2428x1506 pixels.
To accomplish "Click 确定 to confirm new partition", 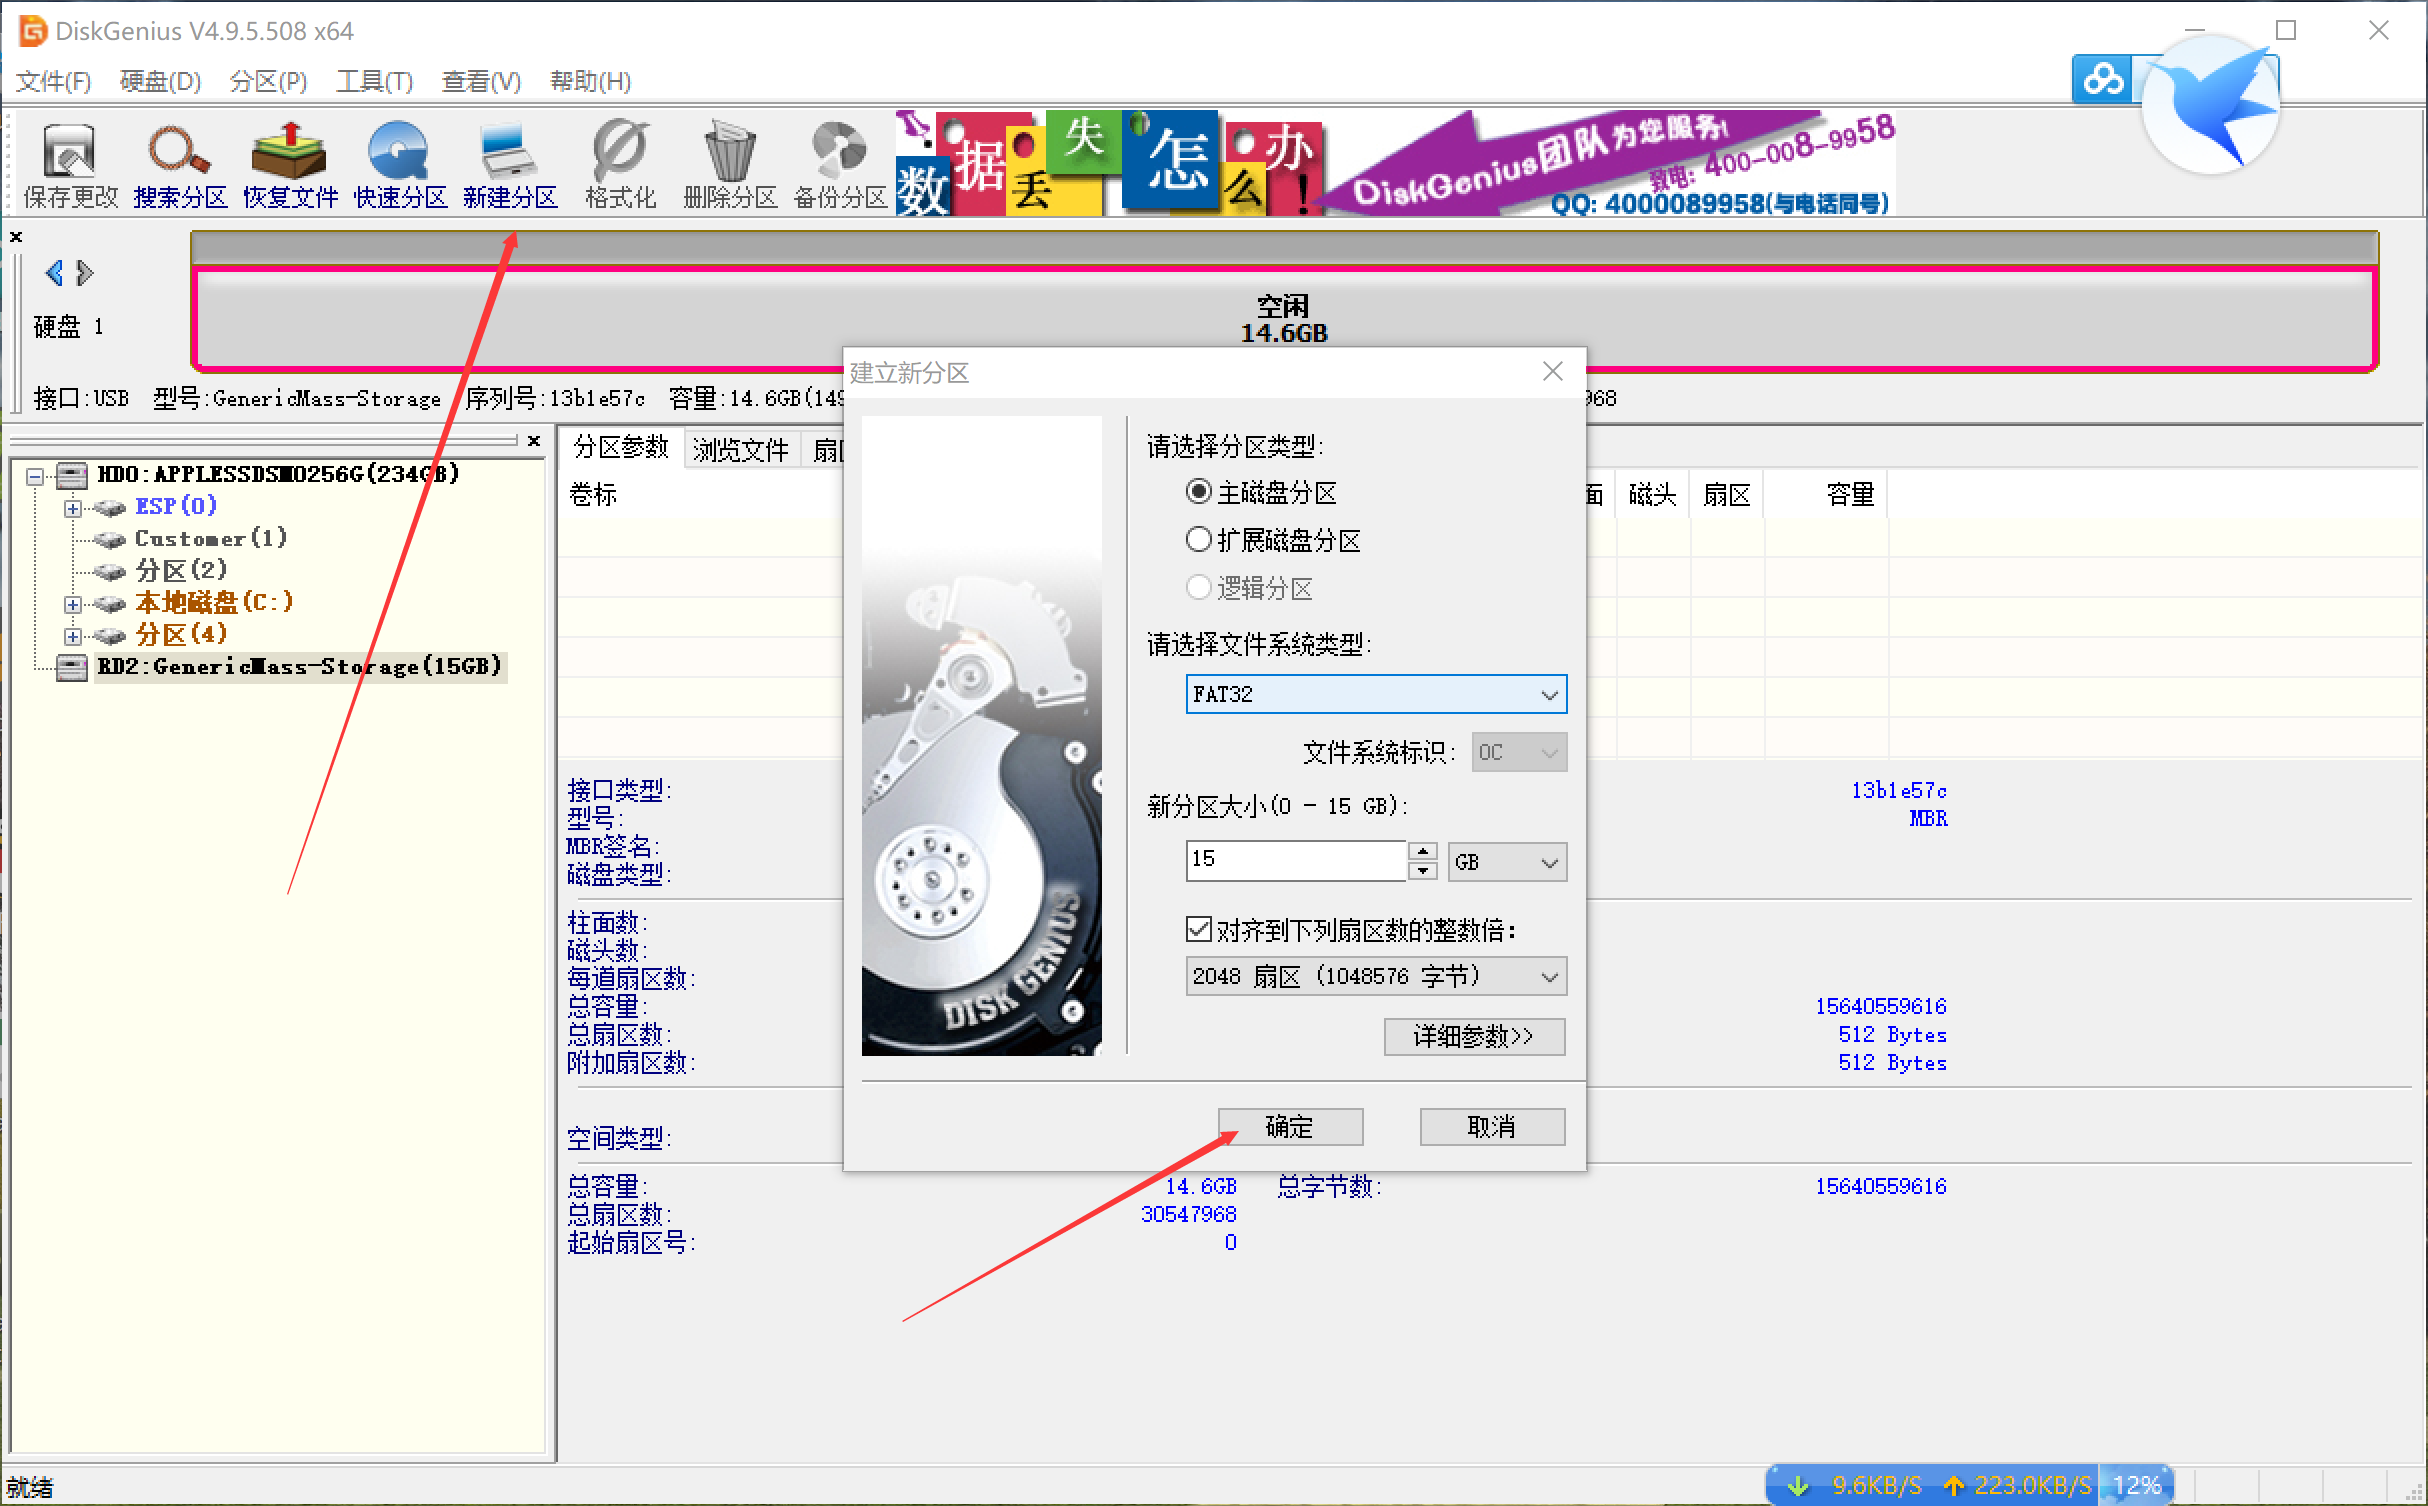I will [x=1290, y=1127].
